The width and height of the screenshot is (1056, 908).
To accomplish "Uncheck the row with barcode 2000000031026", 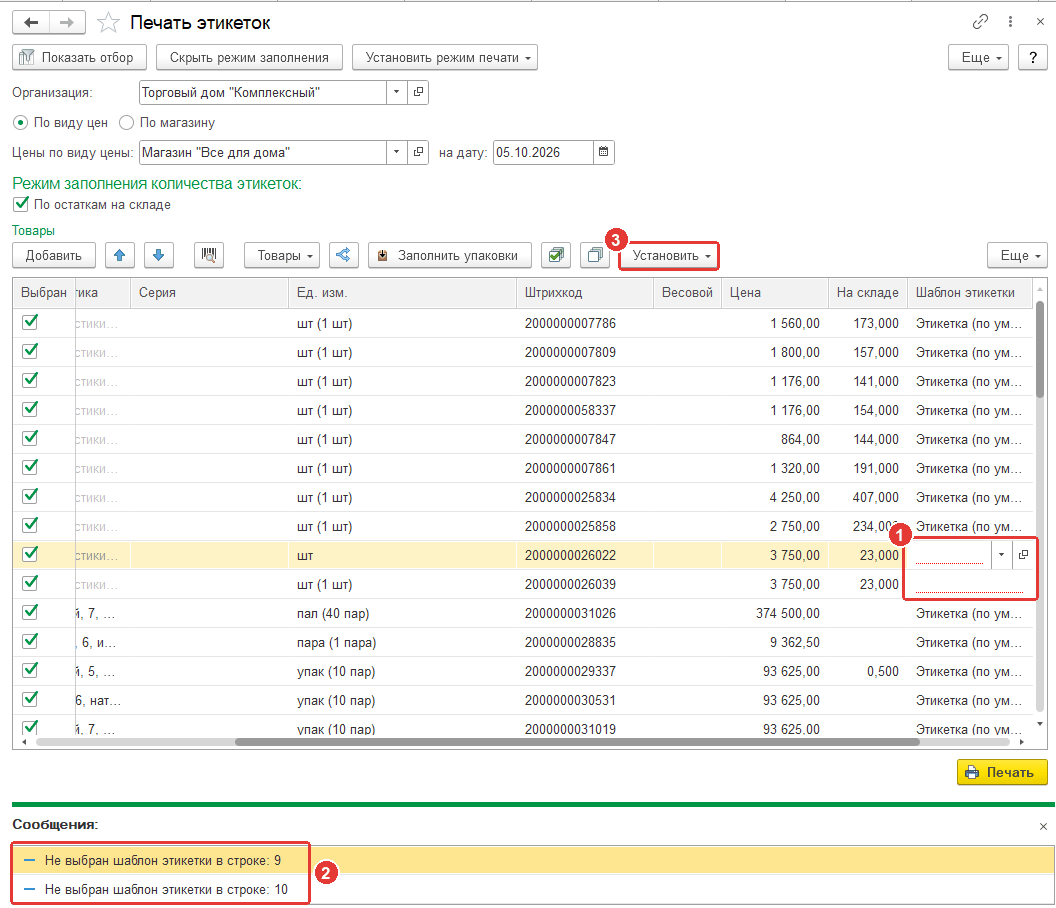I will 30,612.
